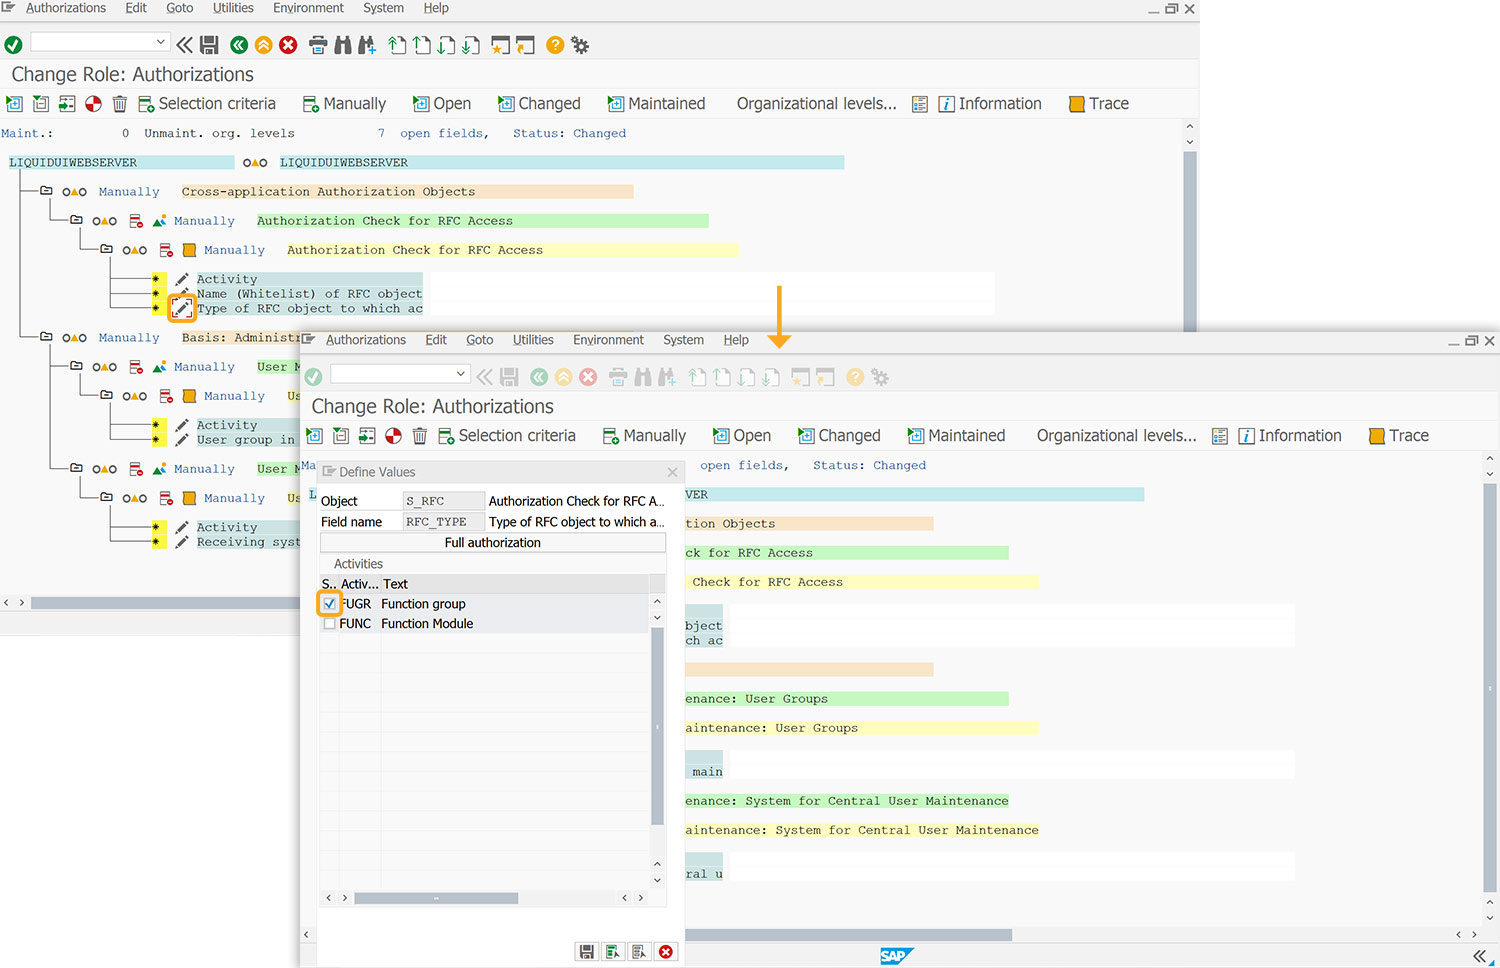The height and width of the screenshot is (968, 1500).
Task: Click the highlighted pencil beside Type of RFC object
Action: coord(182,309)
